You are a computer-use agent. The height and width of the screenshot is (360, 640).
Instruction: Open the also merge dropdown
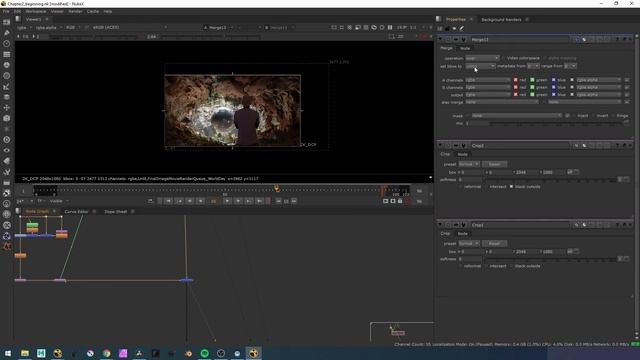tap(502, 102)
